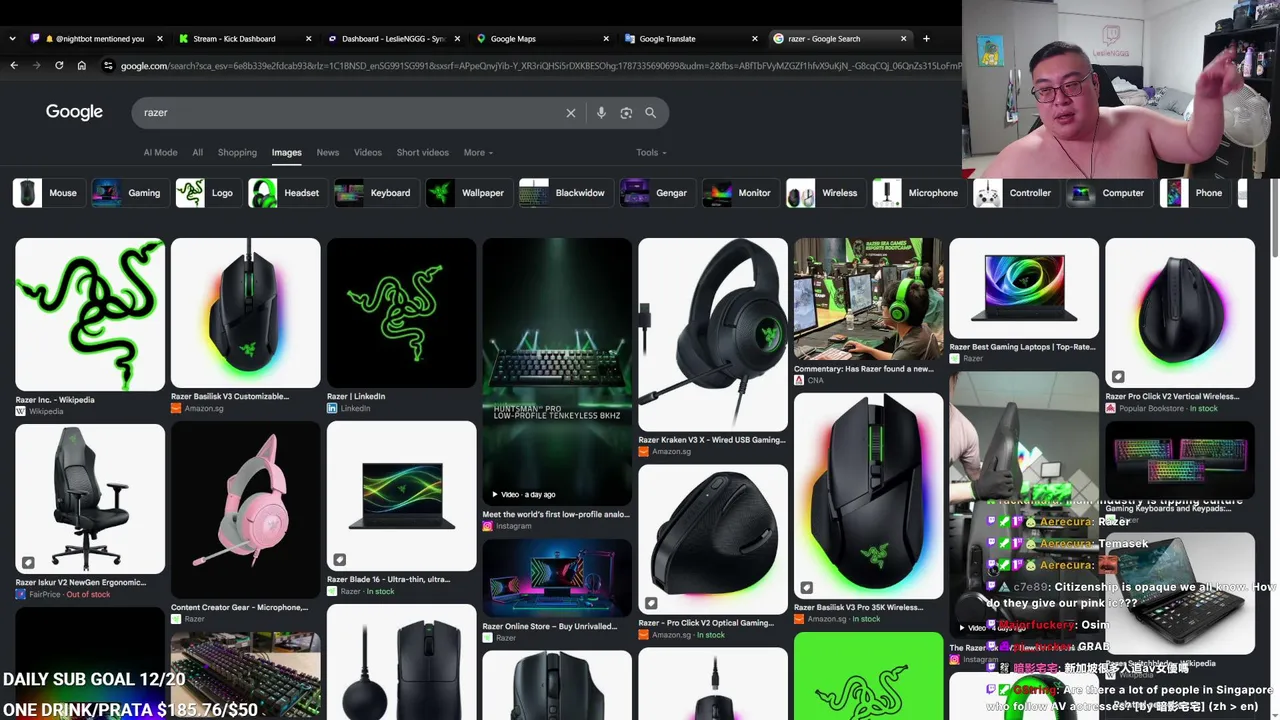Viewport: 1280px width, 720px height.
Task: Open a new browser tab
Action: 926,39
